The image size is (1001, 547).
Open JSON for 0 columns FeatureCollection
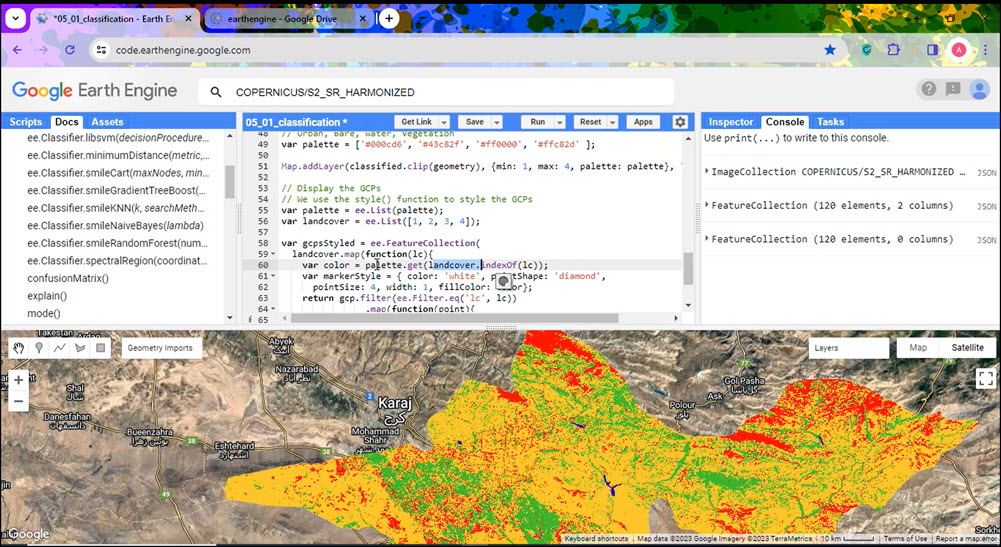986,240
